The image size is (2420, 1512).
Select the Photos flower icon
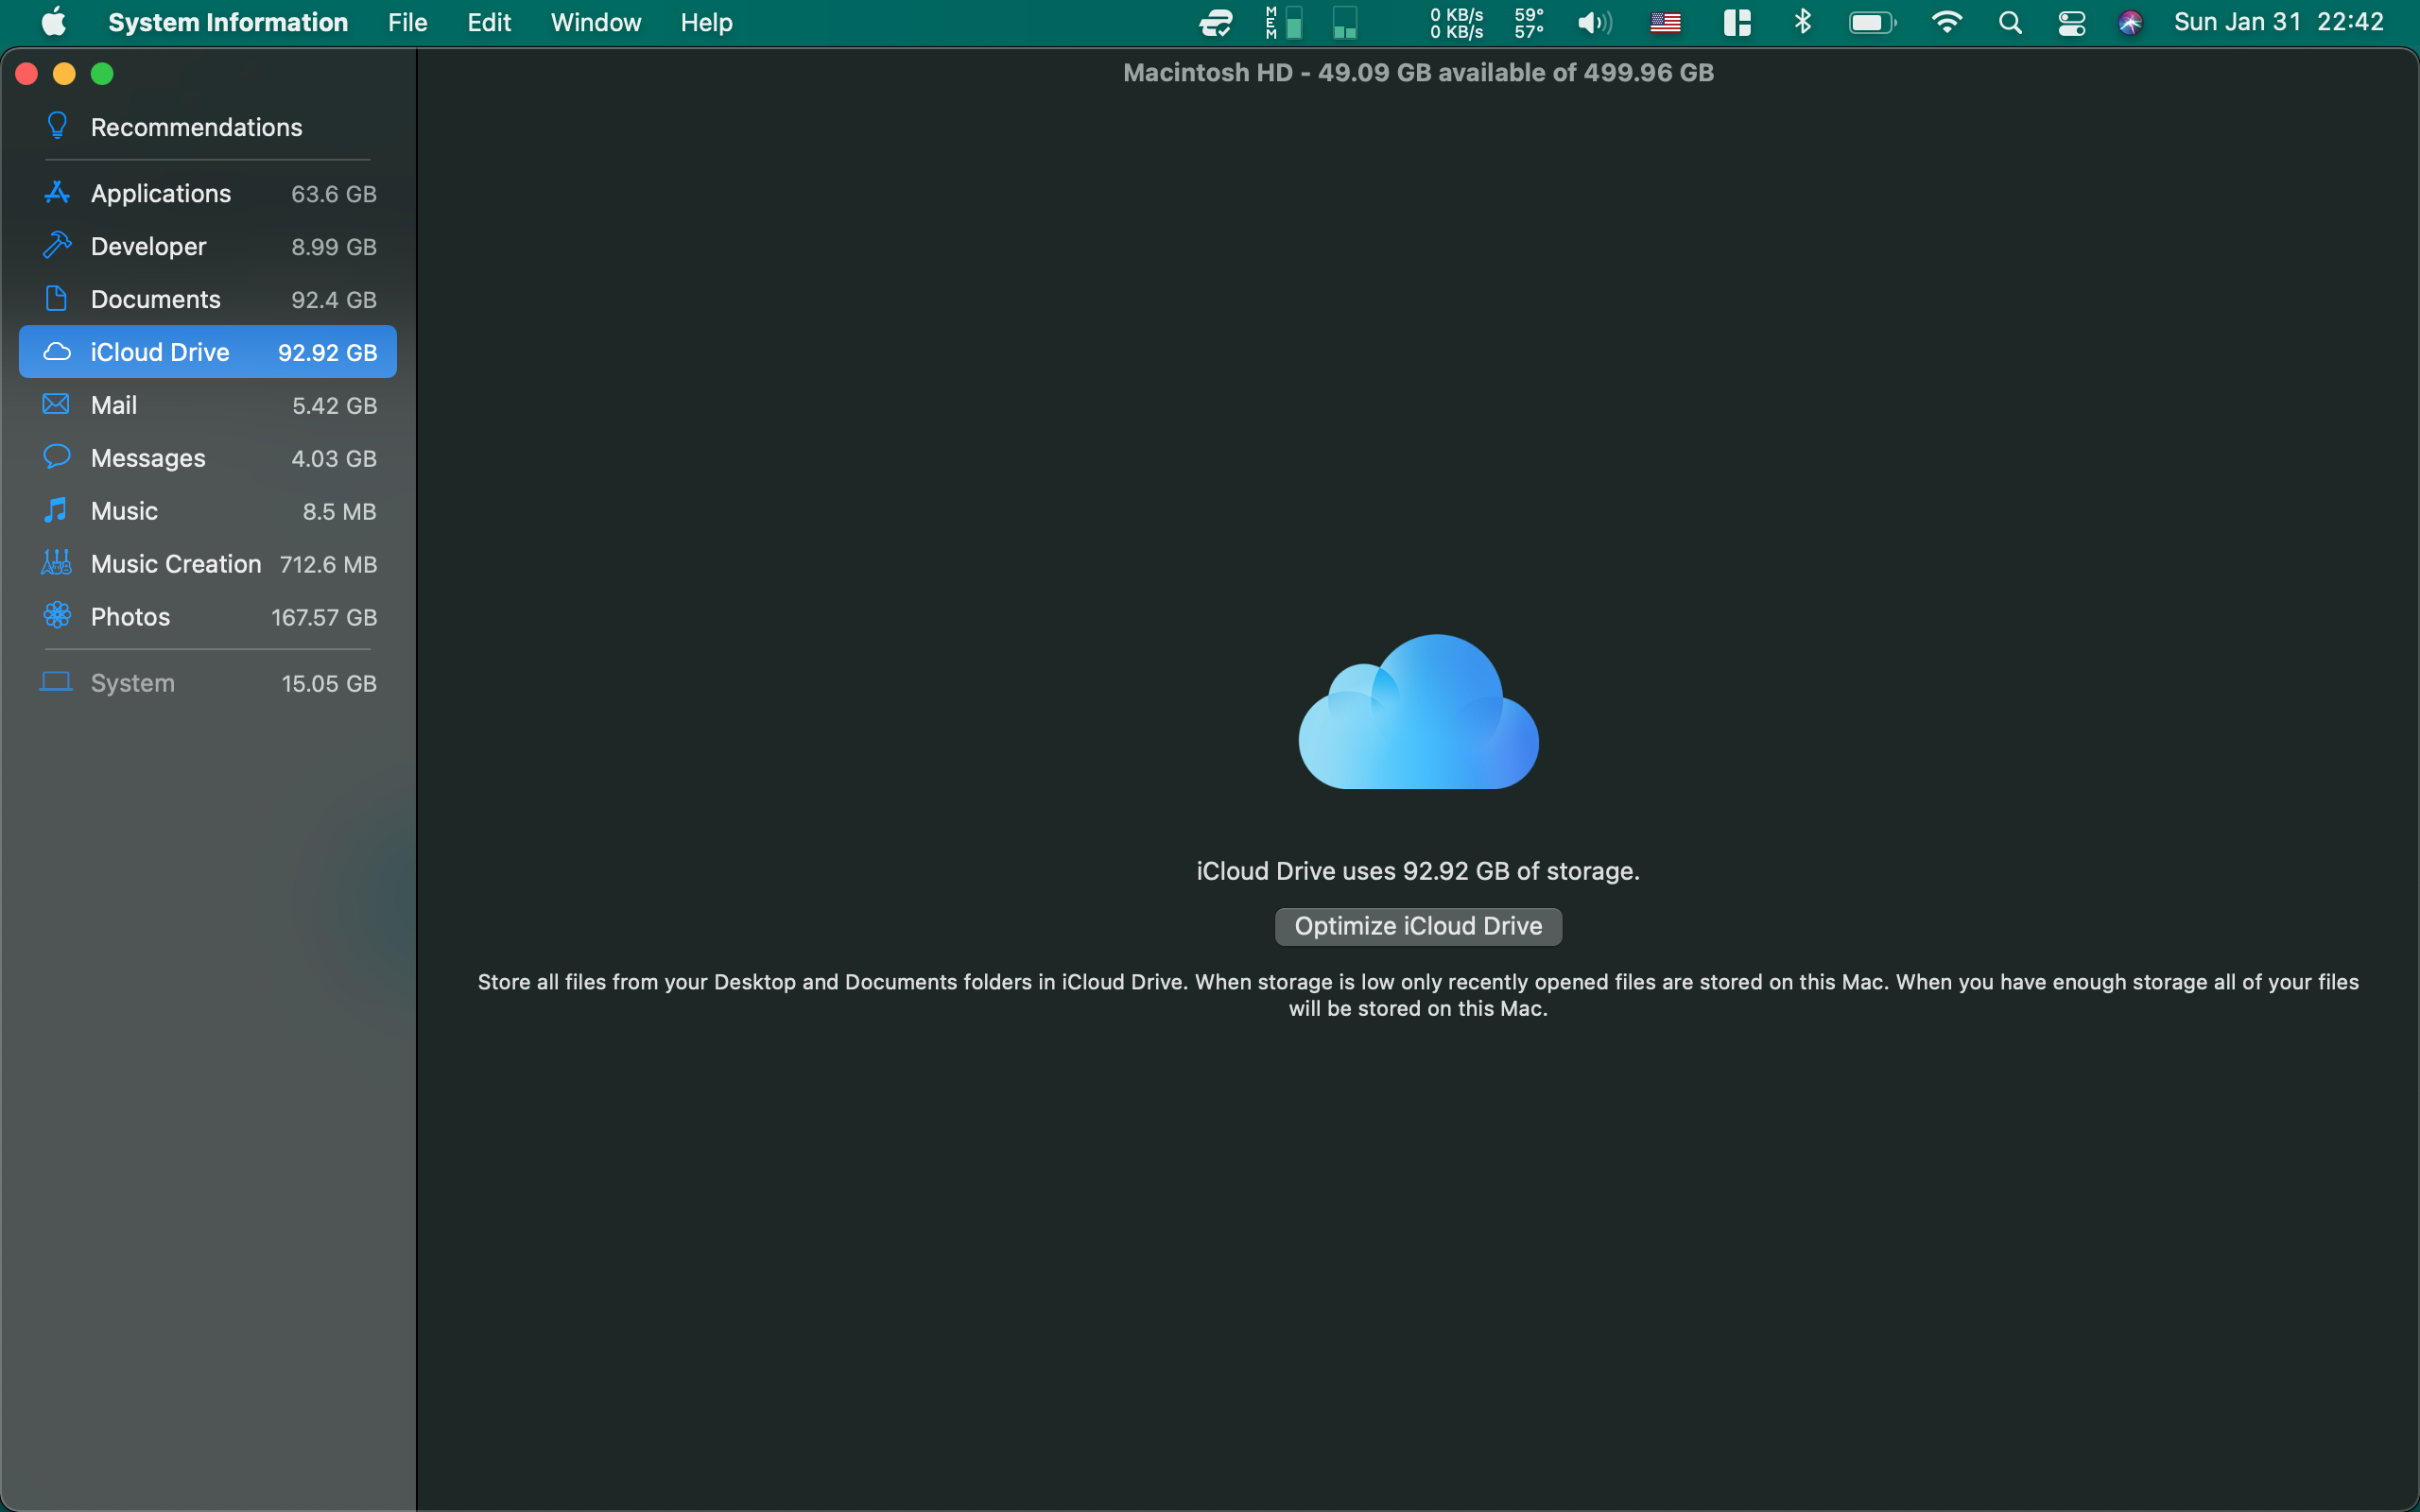(x=57, y=616)
